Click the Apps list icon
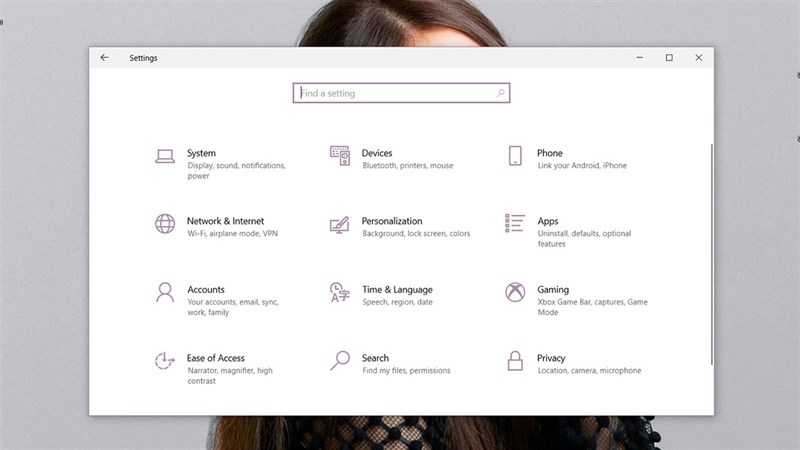 pos(515,223)
